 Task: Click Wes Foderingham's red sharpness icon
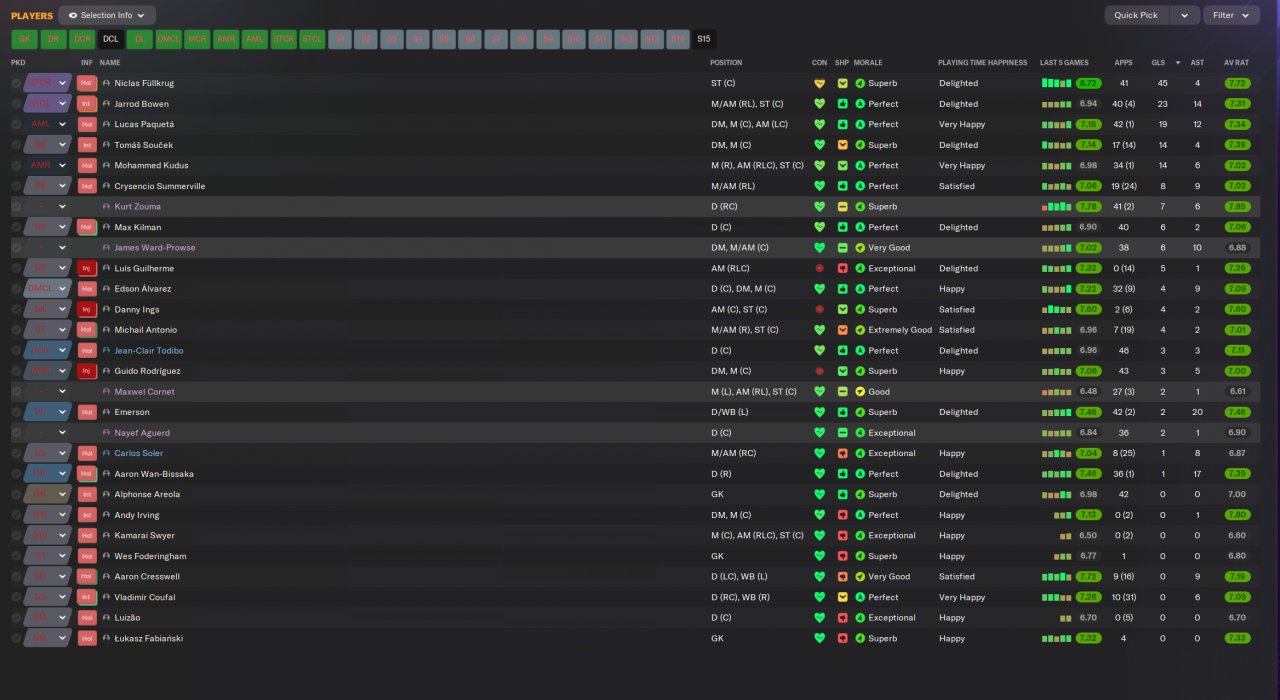tap(842, 556)
